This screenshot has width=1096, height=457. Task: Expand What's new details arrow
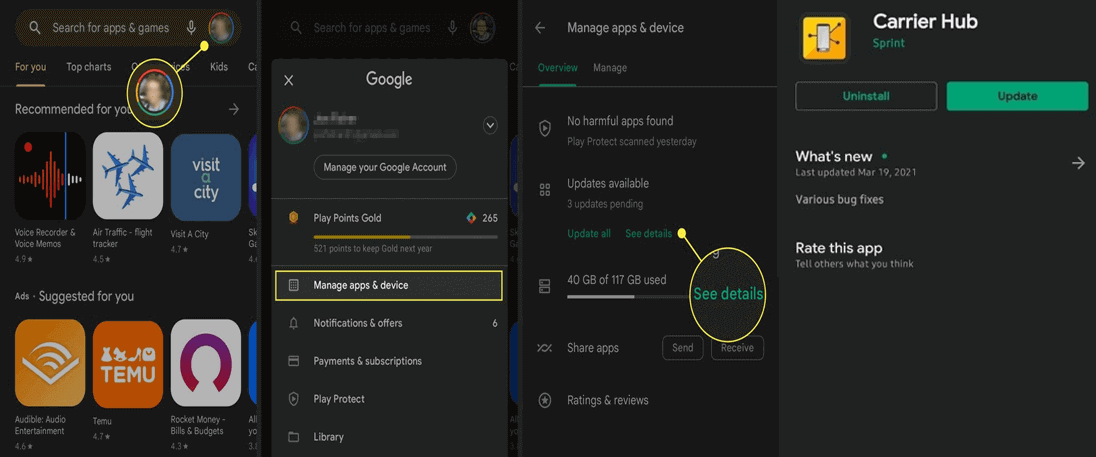(x=1078, y=163)
